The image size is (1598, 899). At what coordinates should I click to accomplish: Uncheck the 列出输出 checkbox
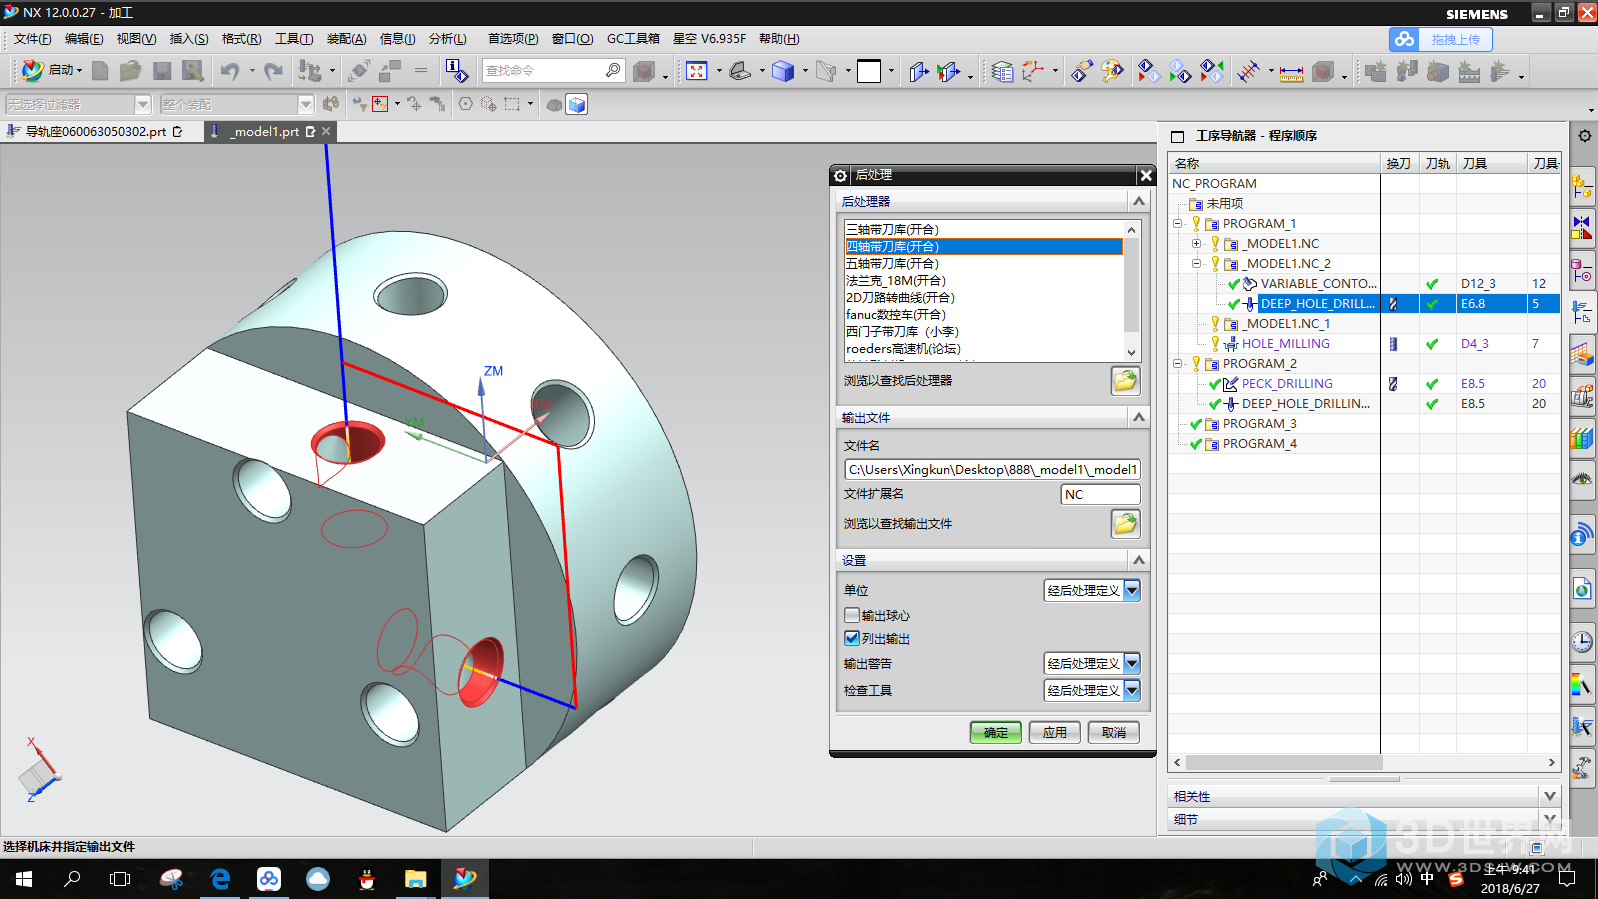click(852, 638)
